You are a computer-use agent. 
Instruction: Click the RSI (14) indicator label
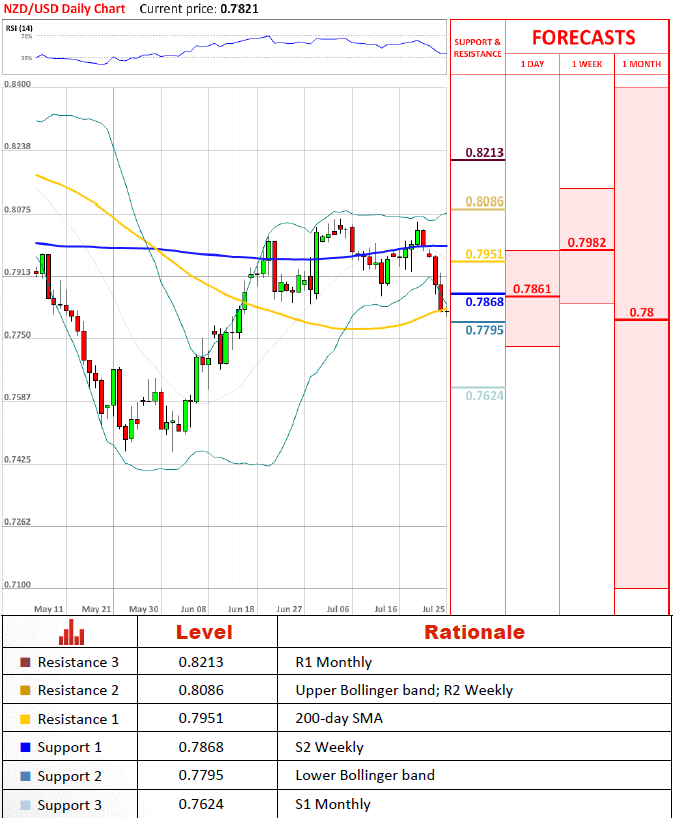pyautogui.click(x=19, y=28)
